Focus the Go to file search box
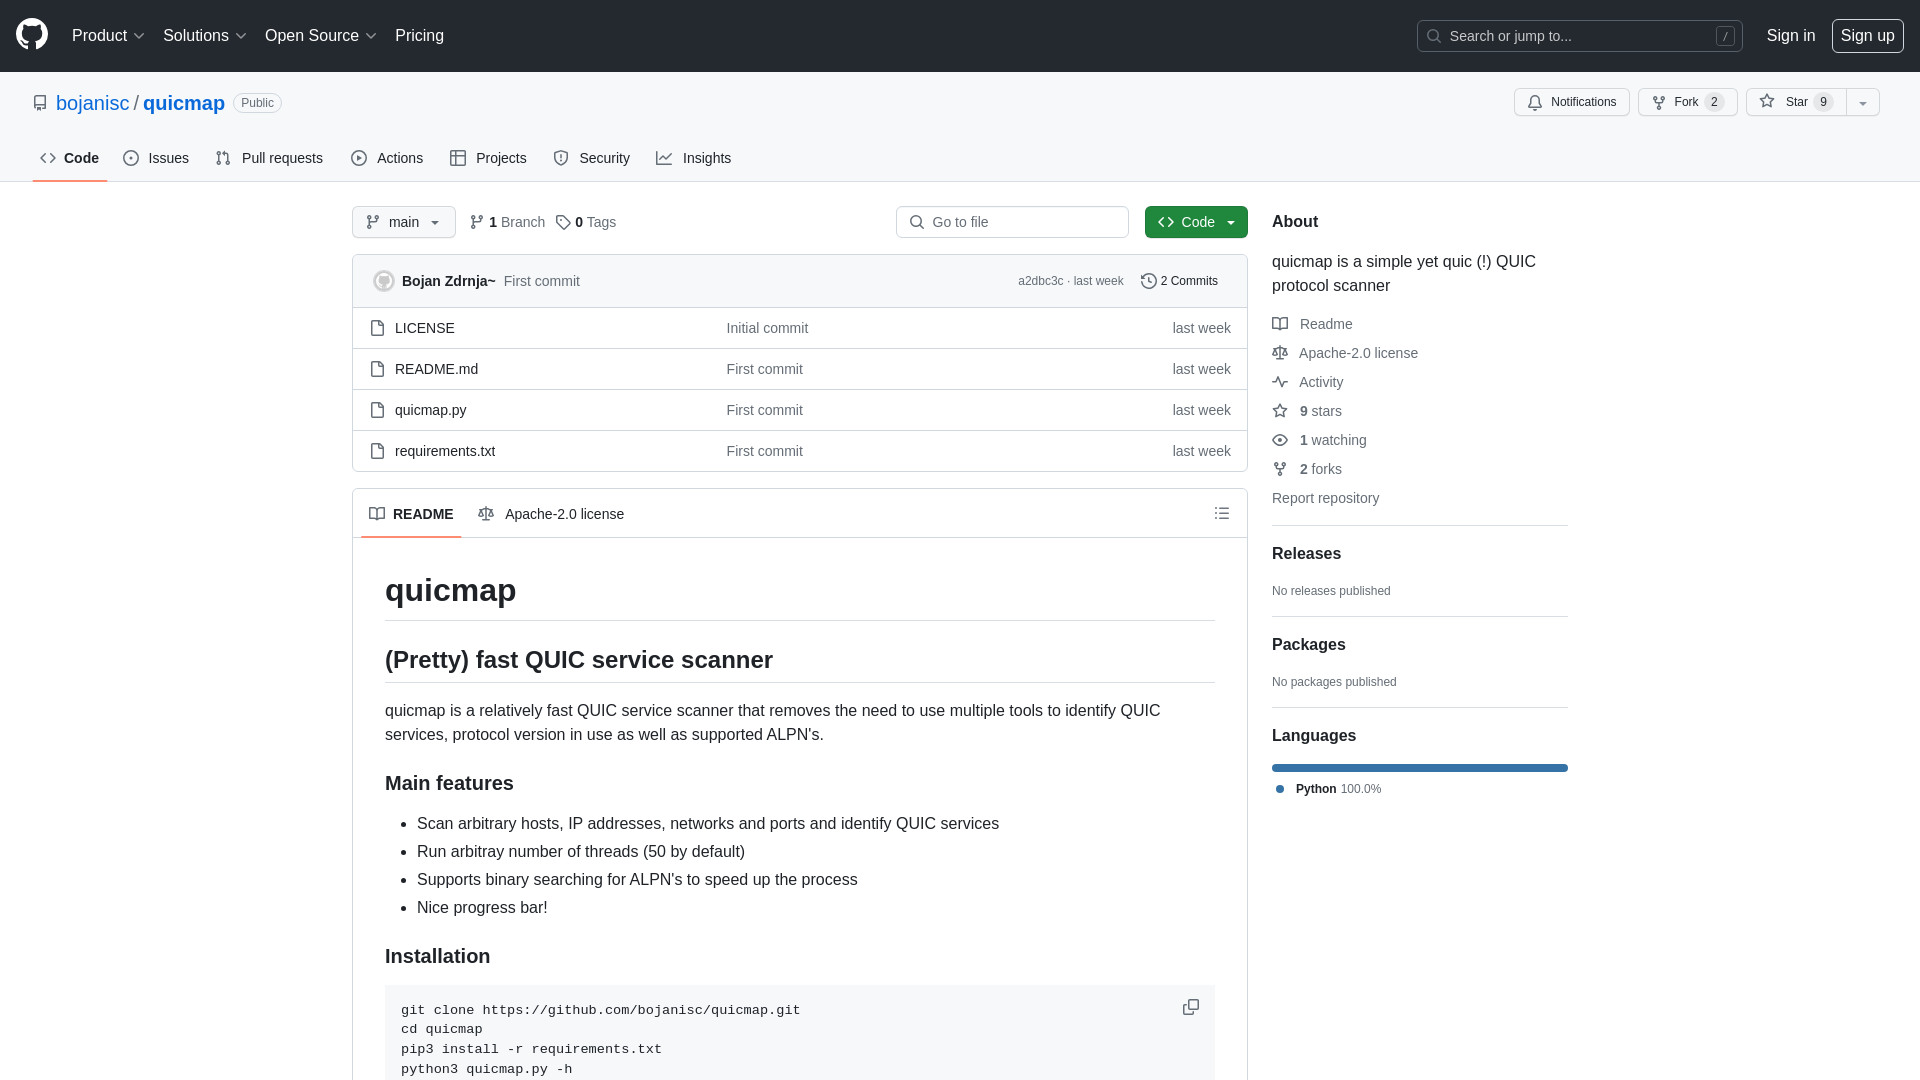 click(1012, 222)
